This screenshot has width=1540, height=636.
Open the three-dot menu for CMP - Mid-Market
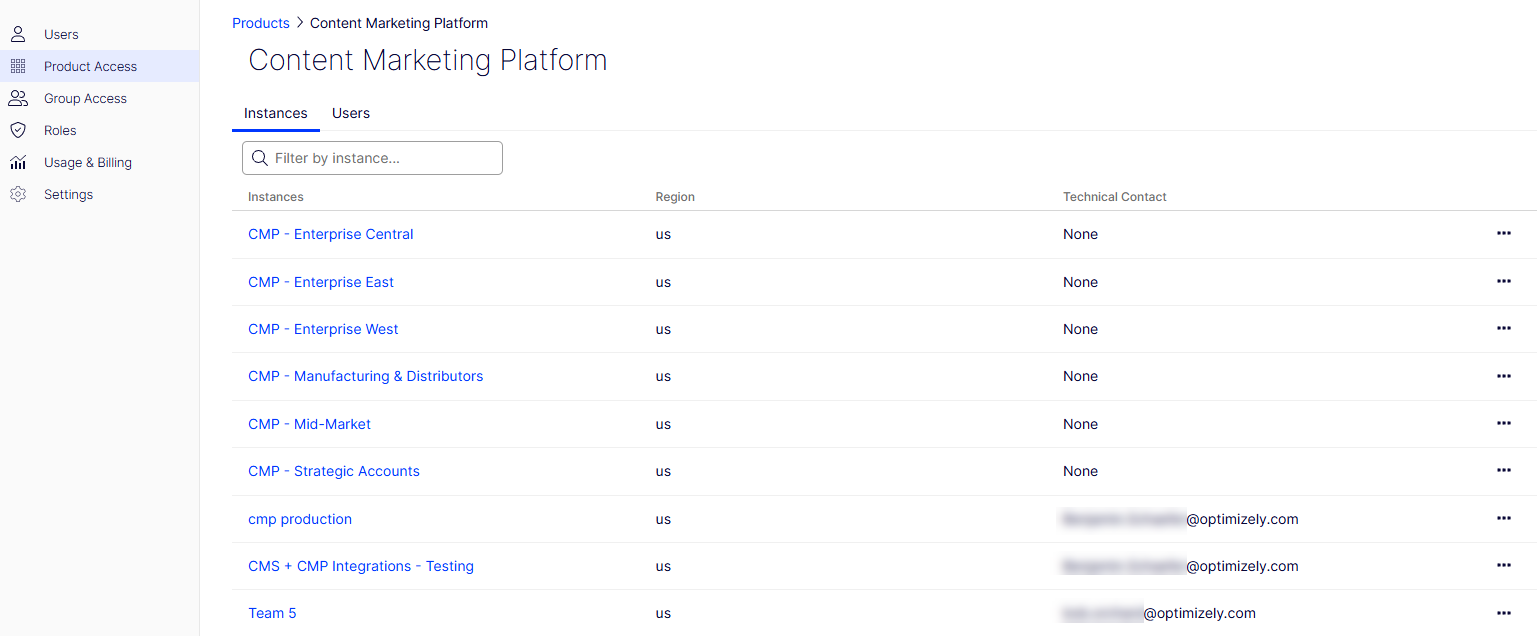click(x=1503, y=423)
